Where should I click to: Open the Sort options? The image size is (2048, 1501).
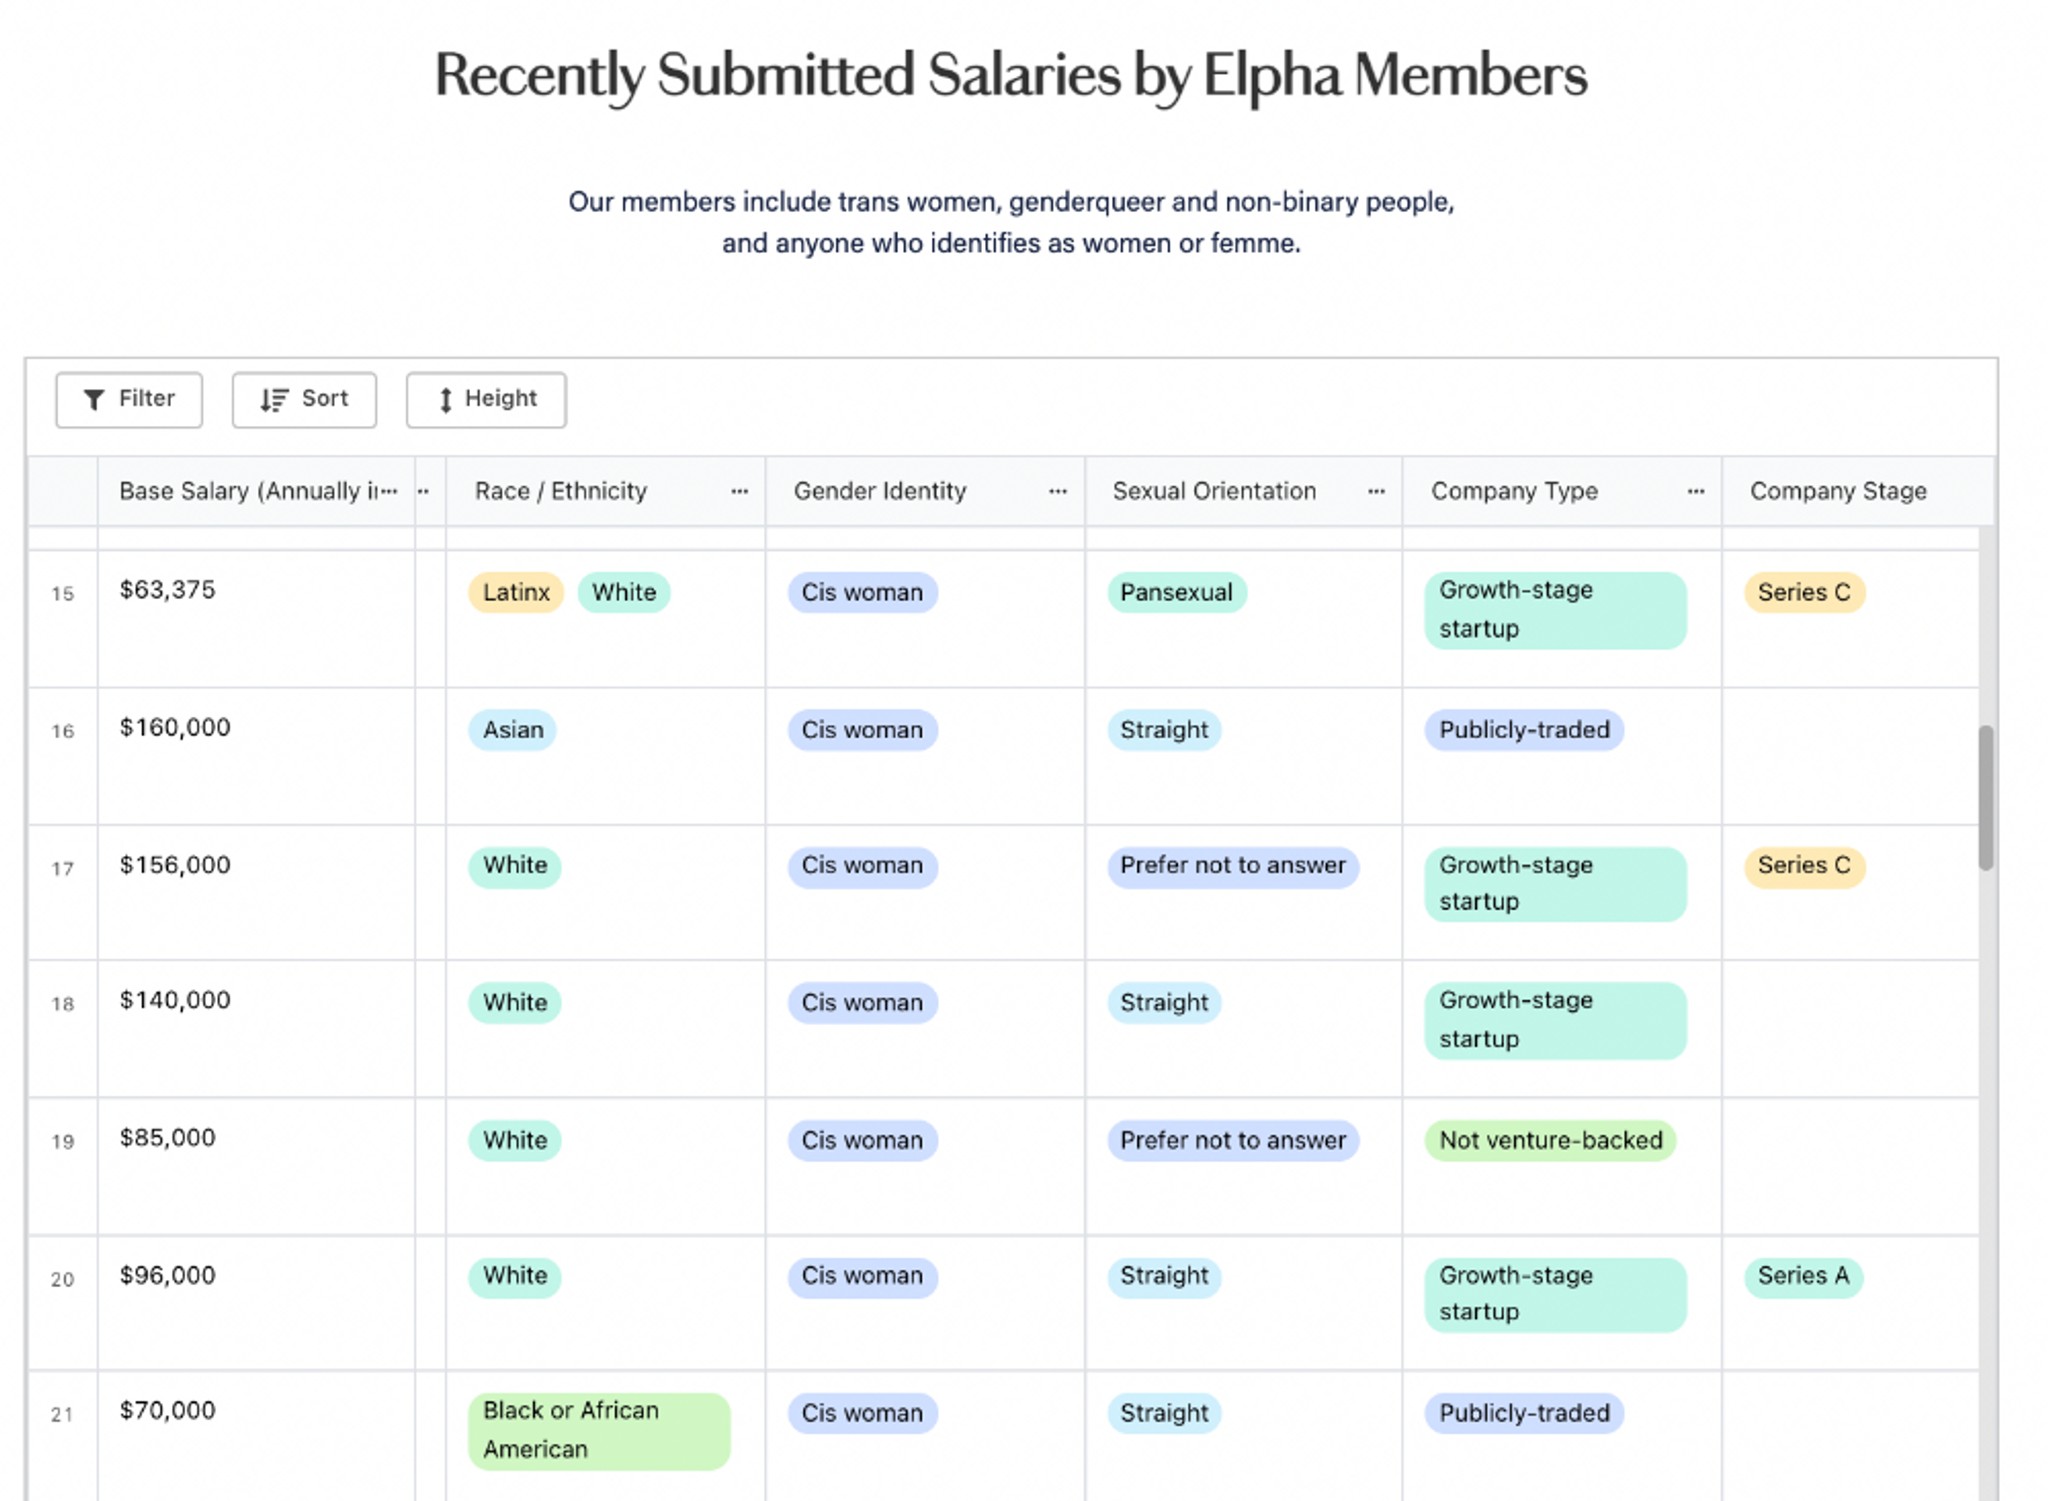click(304, 400)
